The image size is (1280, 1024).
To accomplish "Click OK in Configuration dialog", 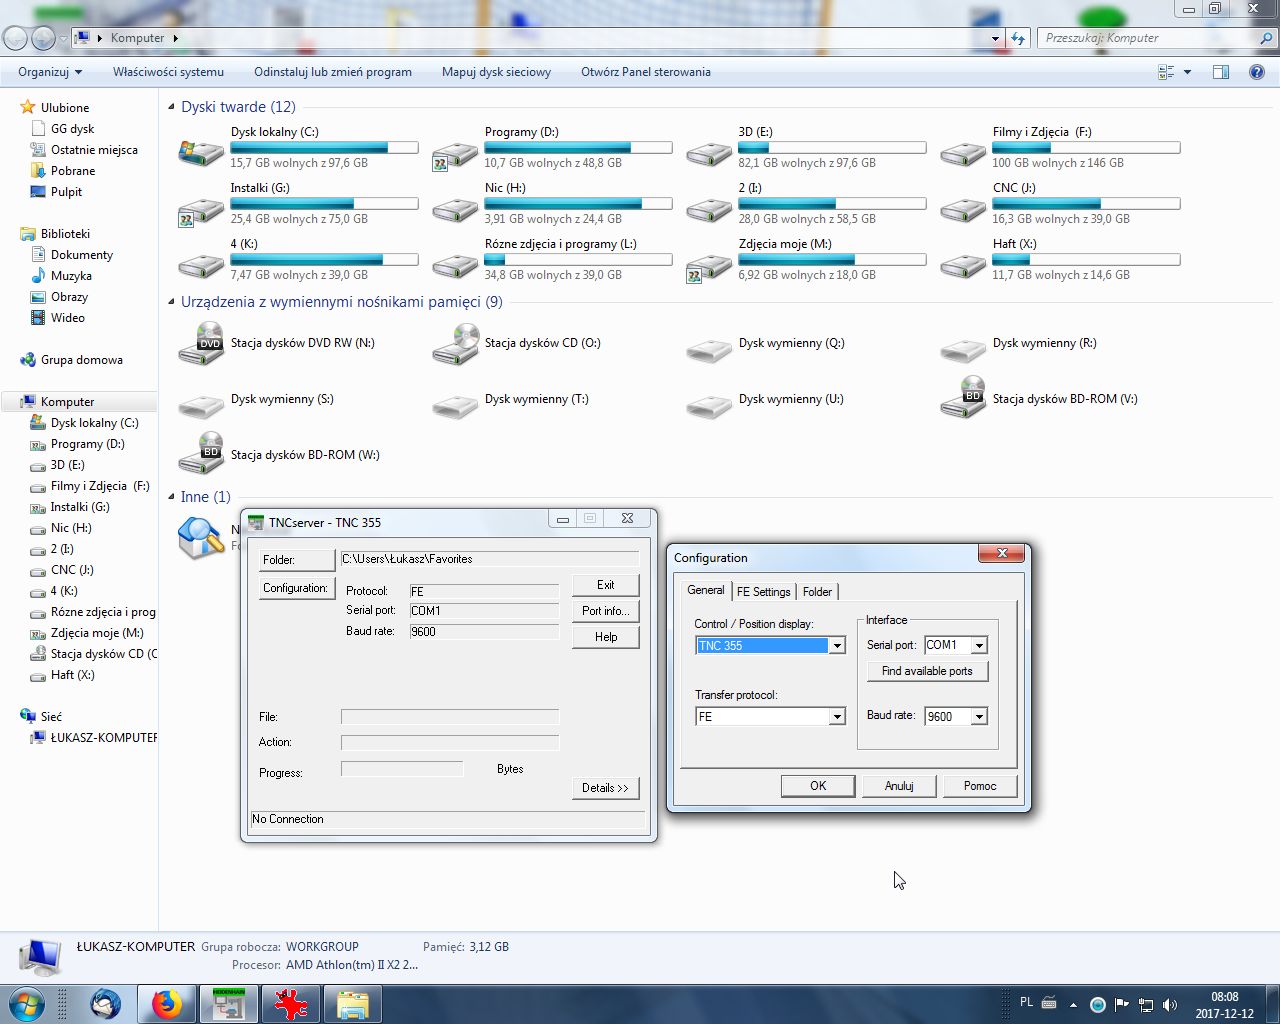I will pos(818,786).
